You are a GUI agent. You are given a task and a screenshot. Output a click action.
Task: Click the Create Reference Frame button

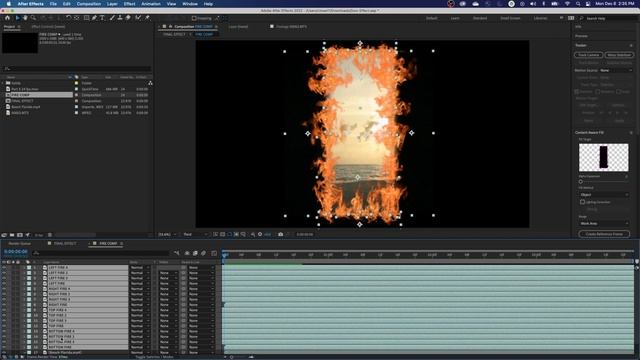pyautogui.click(x=604, y=234)
